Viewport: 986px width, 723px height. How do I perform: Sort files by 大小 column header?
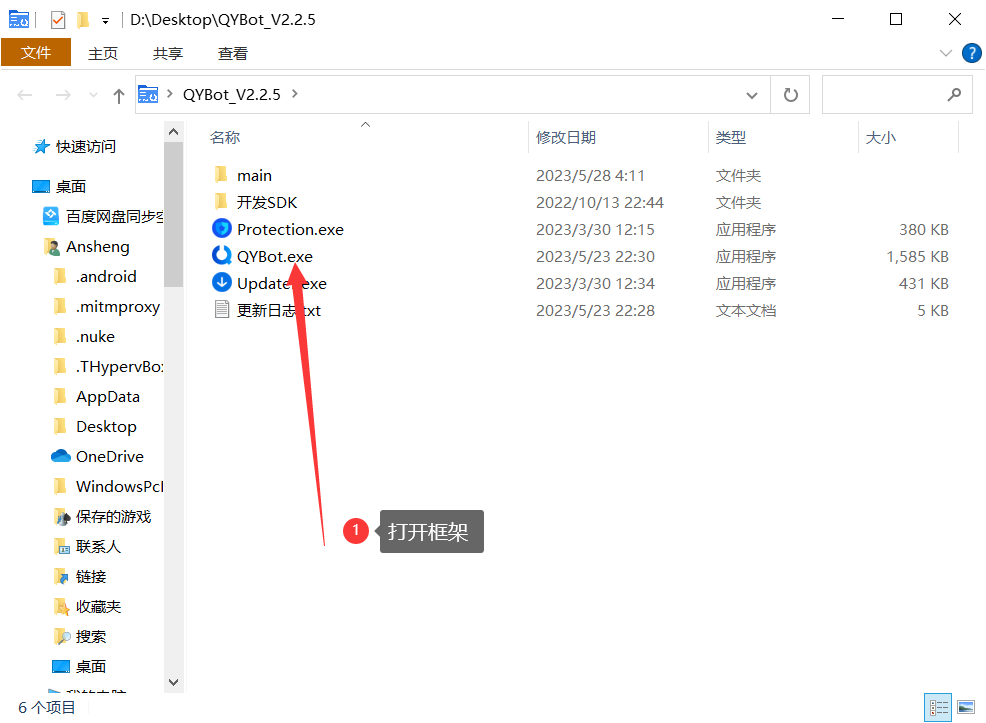pyautogui.click(x=880, y=137)
